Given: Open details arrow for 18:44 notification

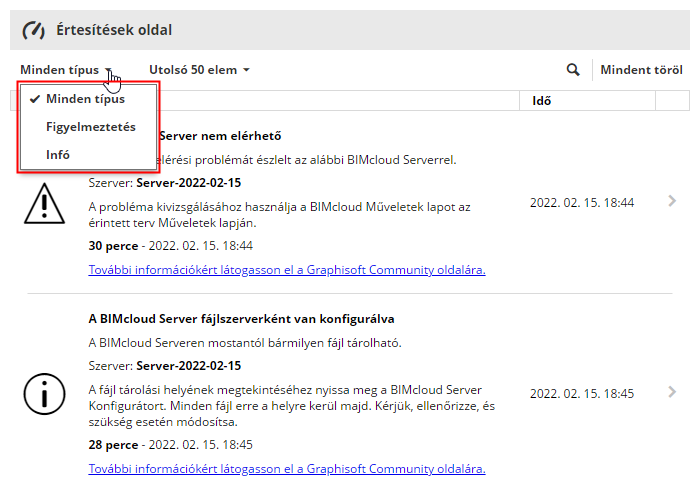Looking at the screenshot, I should pyautogui.click(x=672, y=201).
